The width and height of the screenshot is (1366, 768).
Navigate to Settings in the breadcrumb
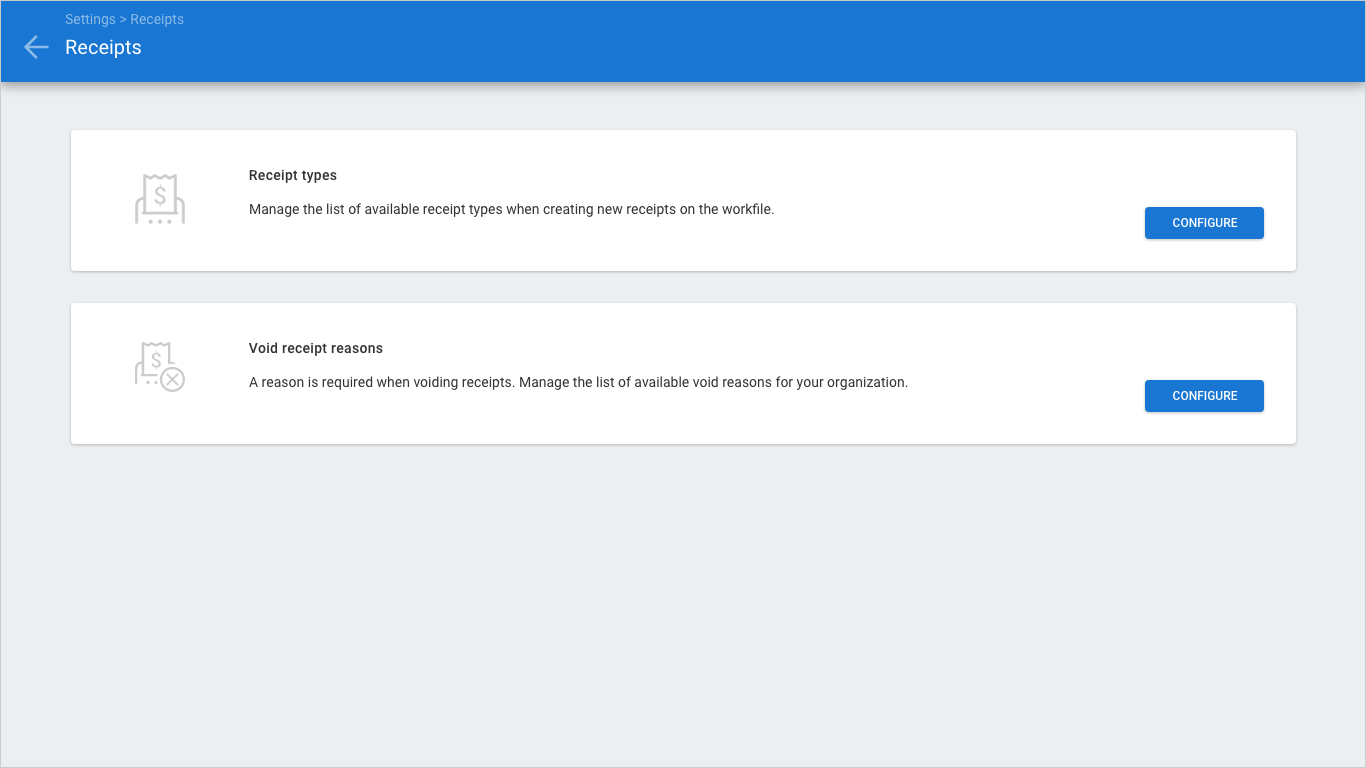(x=90, y=19)
